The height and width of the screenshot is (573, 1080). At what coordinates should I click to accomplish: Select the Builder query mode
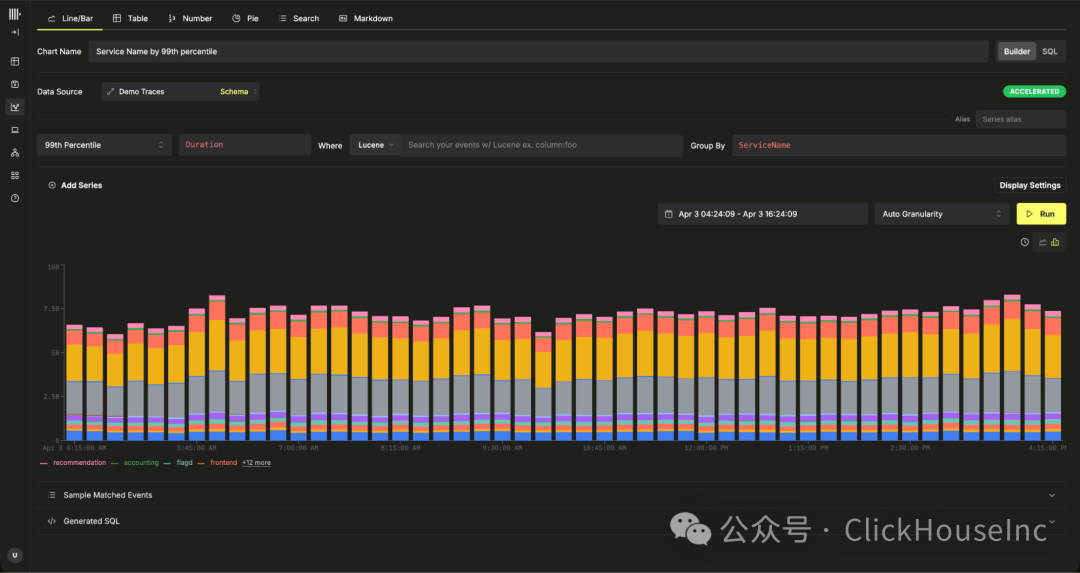(x=1017, y=52)
